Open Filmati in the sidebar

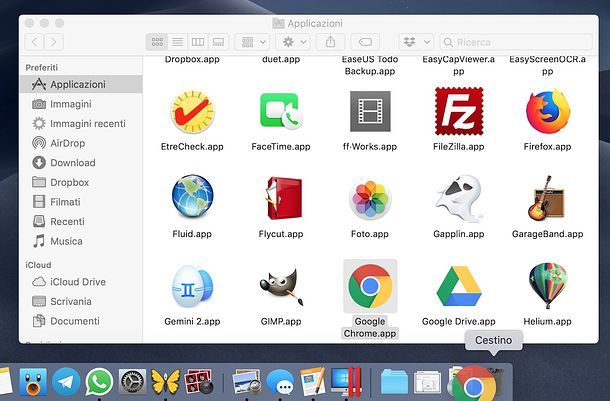[x=81, y=202]
